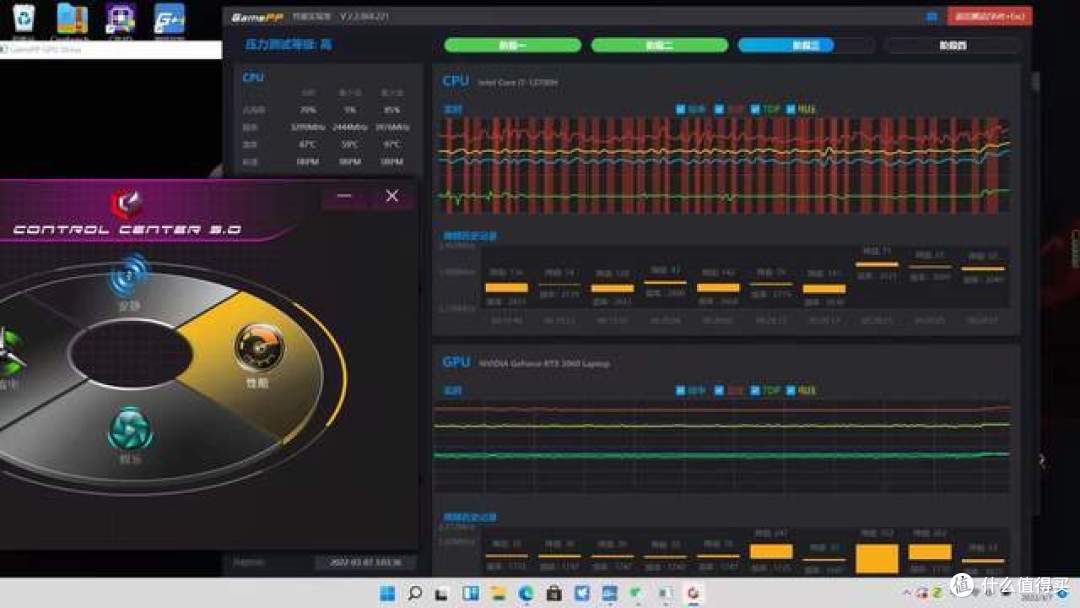Toggle the last checkbox in CPU chart legend
Screen dimensions: 1080x608
pos(792,109)
